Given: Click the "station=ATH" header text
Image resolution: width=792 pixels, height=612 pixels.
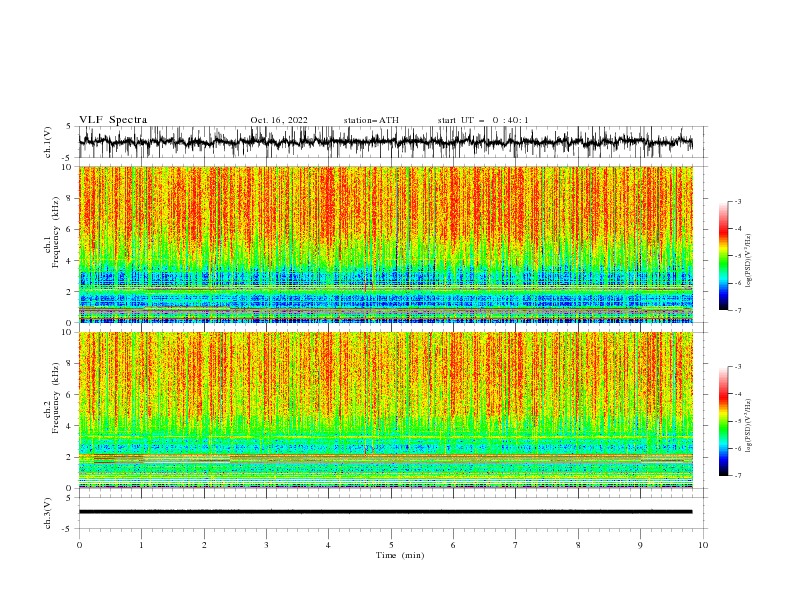Looking at the screenshot, I should [371, 120].
